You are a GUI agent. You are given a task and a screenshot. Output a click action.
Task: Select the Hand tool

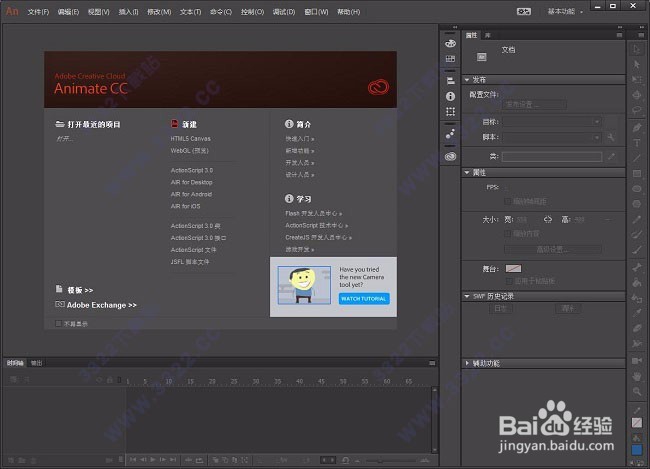(637, 376)
